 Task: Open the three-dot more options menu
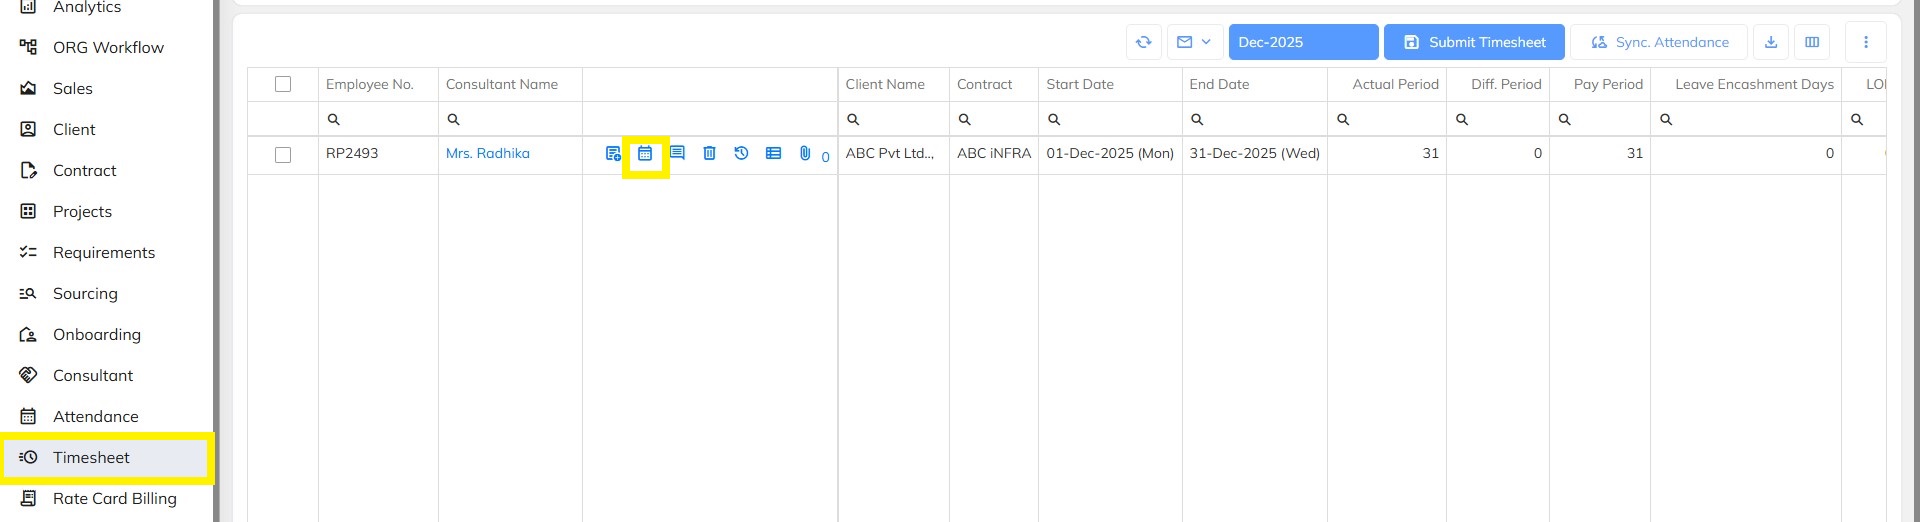[x=1866, y=42]
